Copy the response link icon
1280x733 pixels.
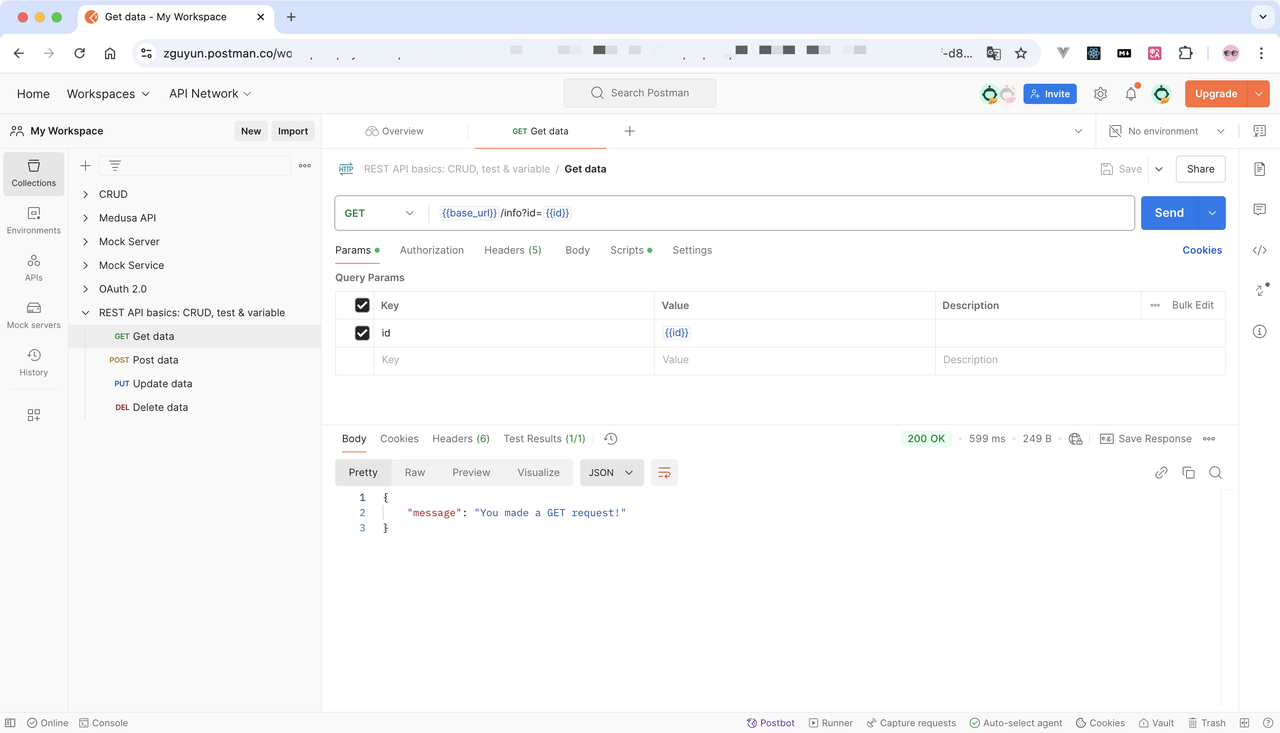(1161, 473)
